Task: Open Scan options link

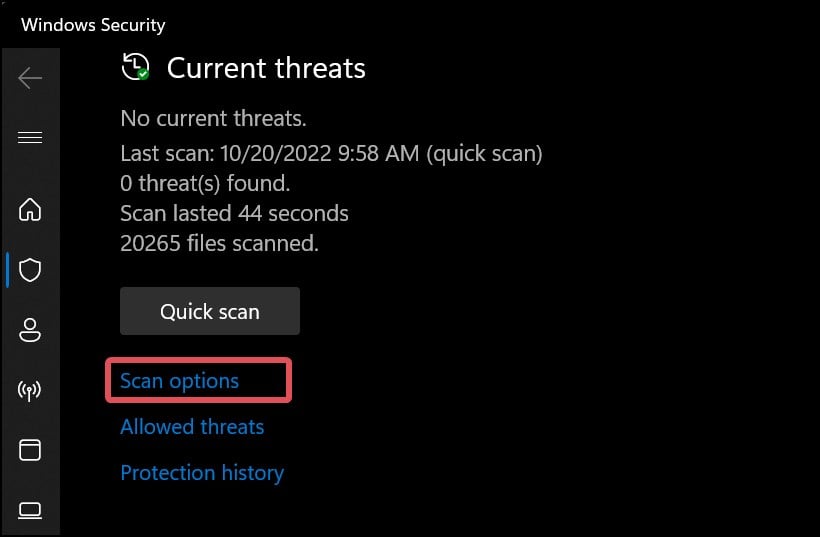Action: point(180,381)
